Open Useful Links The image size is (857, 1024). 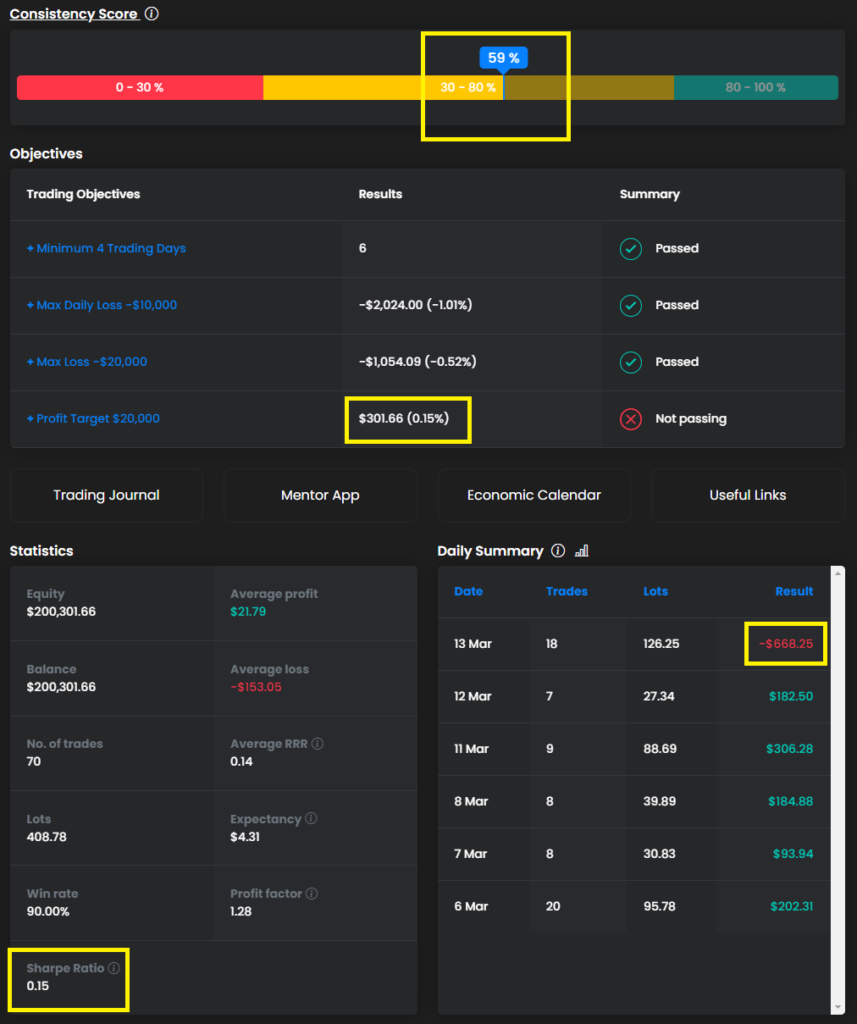(x=747, y=495)
